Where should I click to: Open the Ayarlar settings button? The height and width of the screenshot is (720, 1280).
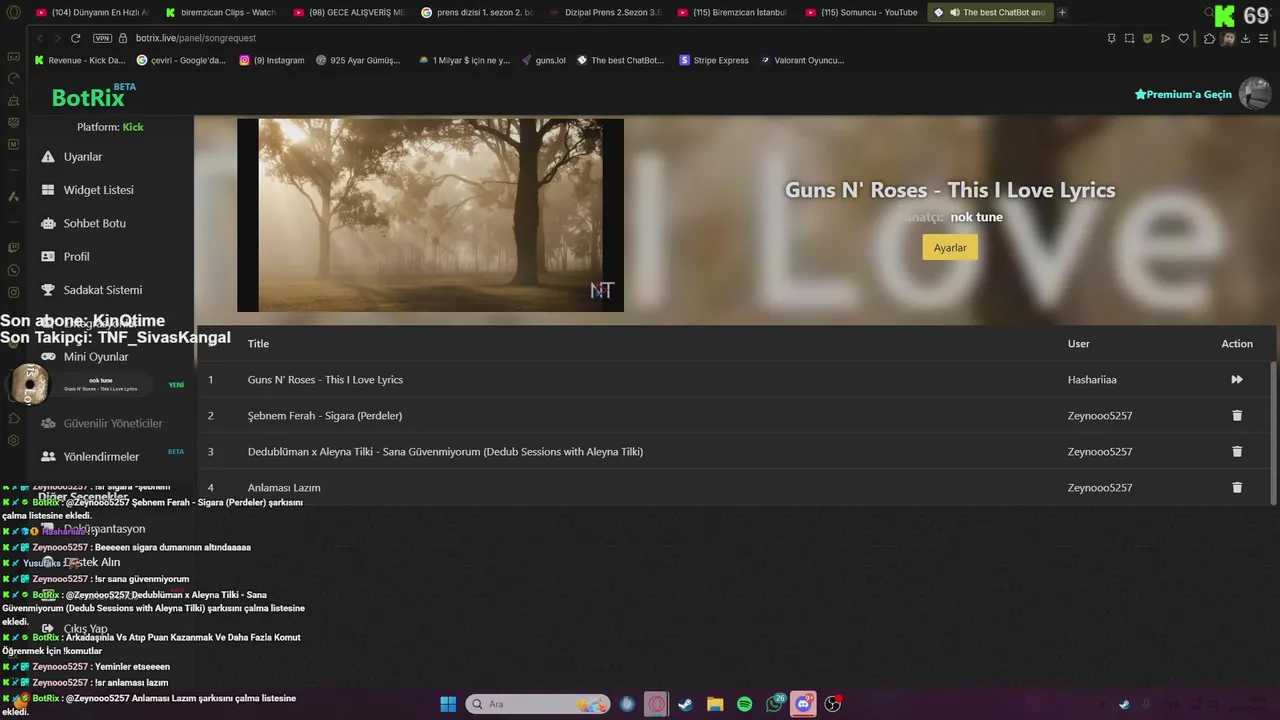[x=950, y=247]
